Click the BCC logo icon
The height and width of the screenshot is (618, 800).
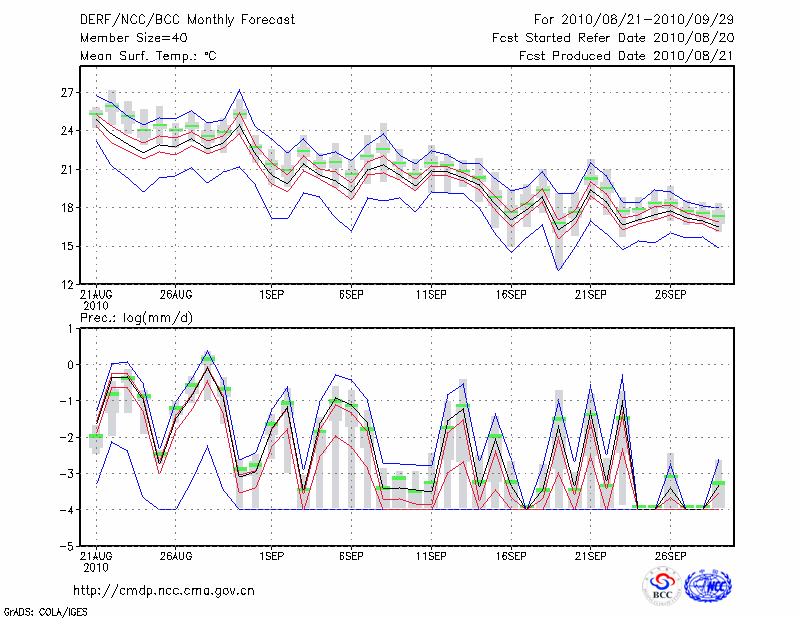(662, 586)
